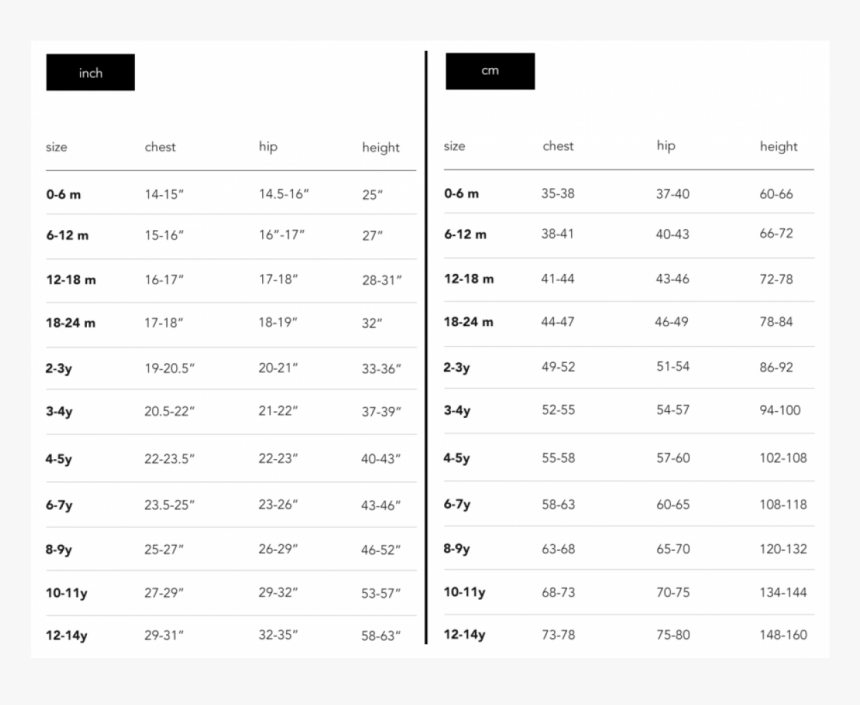Click the height header in inch table
The image size is (860, 705).
point(381,148)
